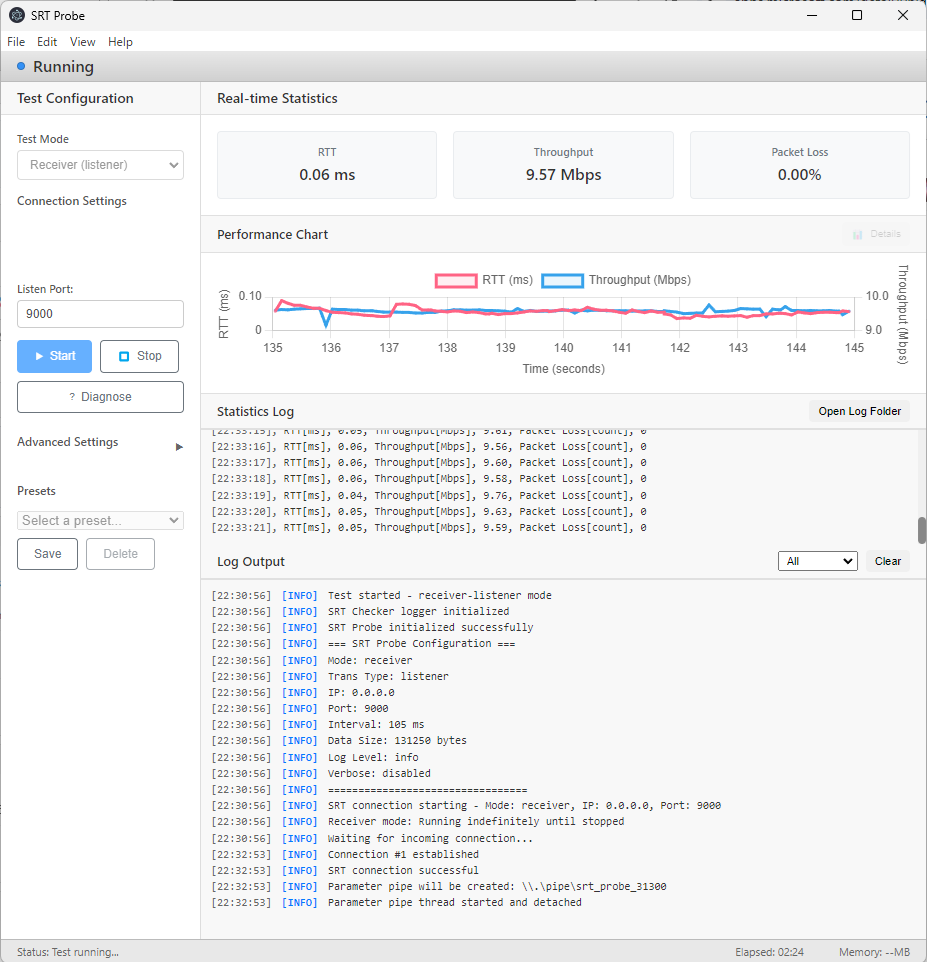927x962 pixels.
Task: Click the SRT Probe app icon in title bar
Action: (17, 15)
